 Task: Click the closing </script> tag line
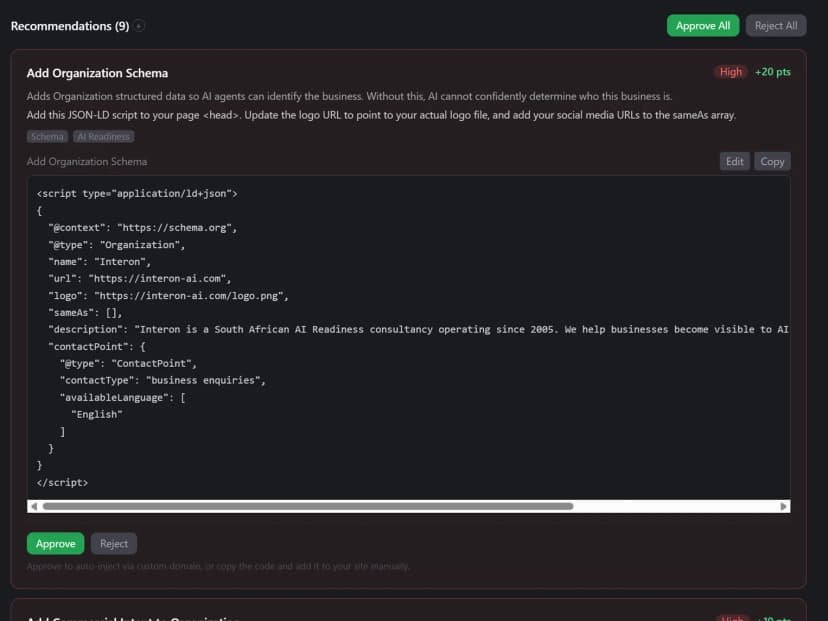(x=62, y=482)
